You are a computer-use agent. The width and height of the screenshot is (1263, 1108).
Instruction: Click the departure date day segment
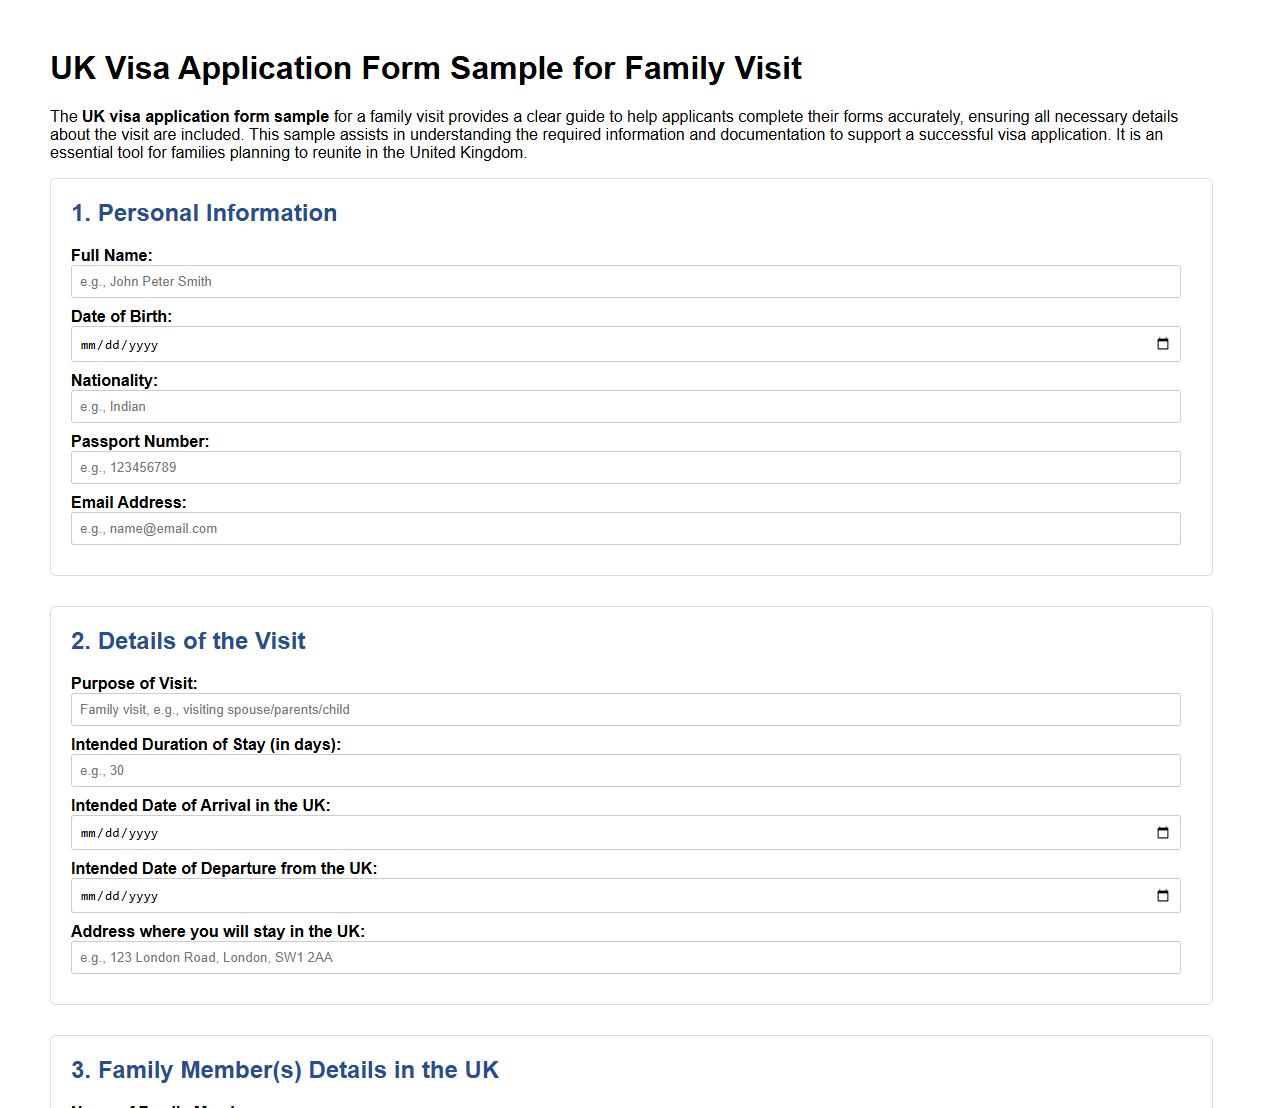click(110, 896)
